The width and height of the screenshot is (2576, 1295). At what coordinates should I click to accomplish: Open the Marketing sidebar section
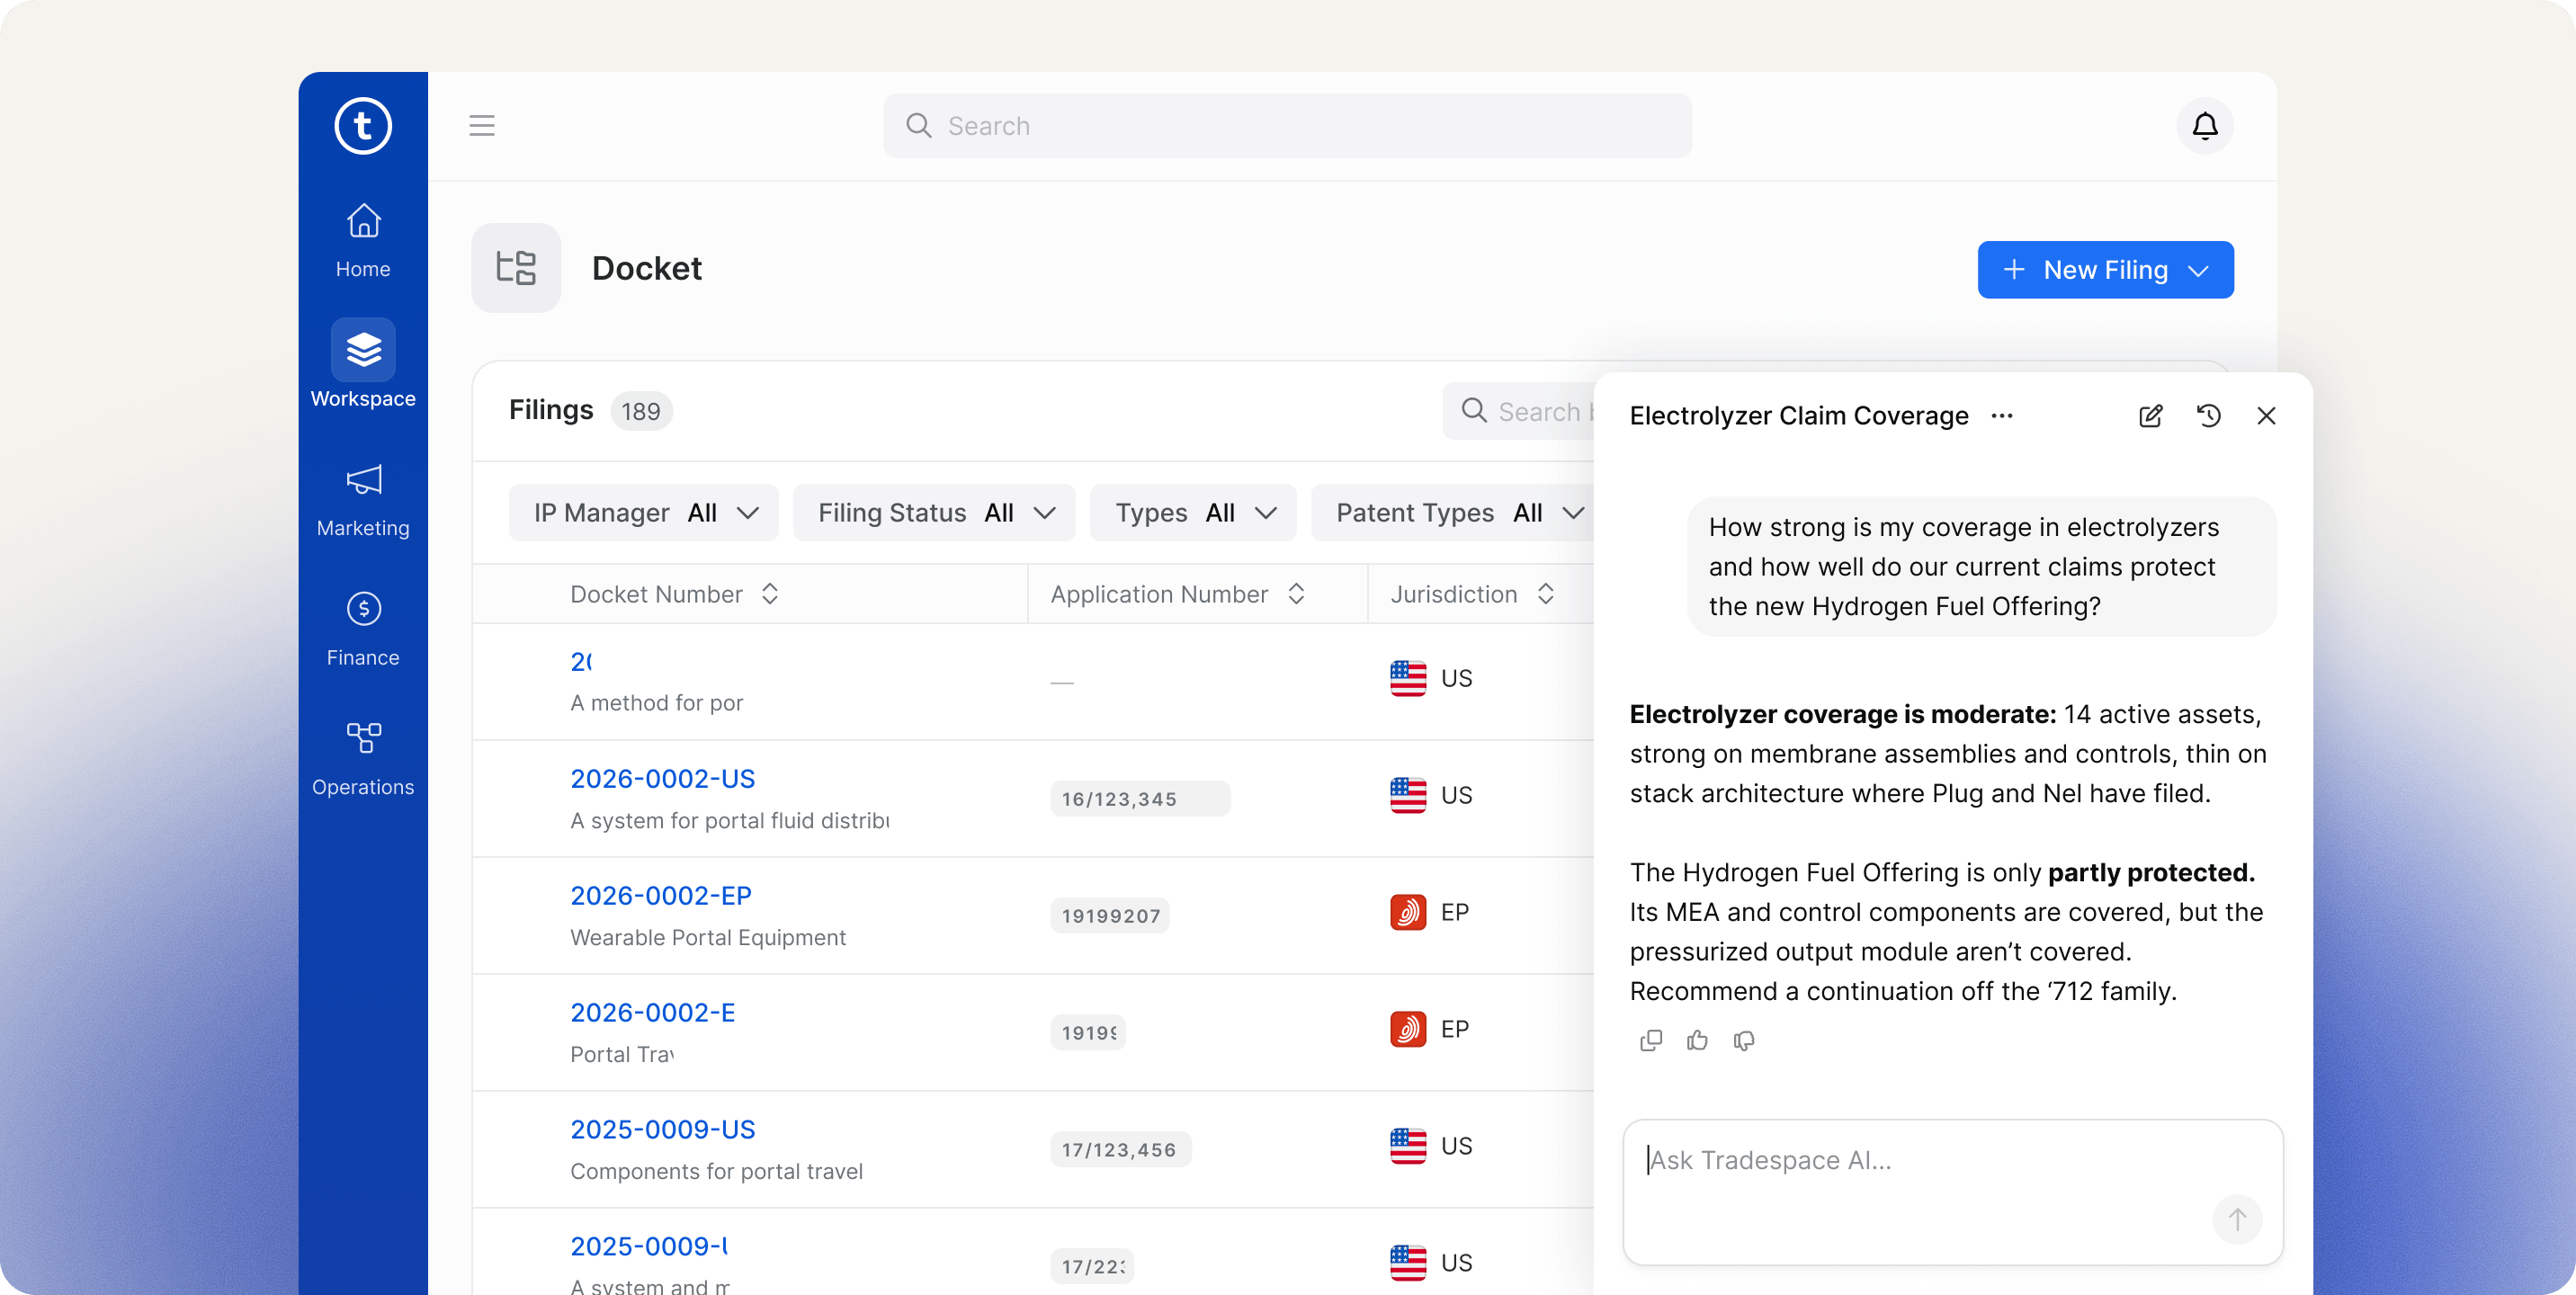[x=363, y=500]
